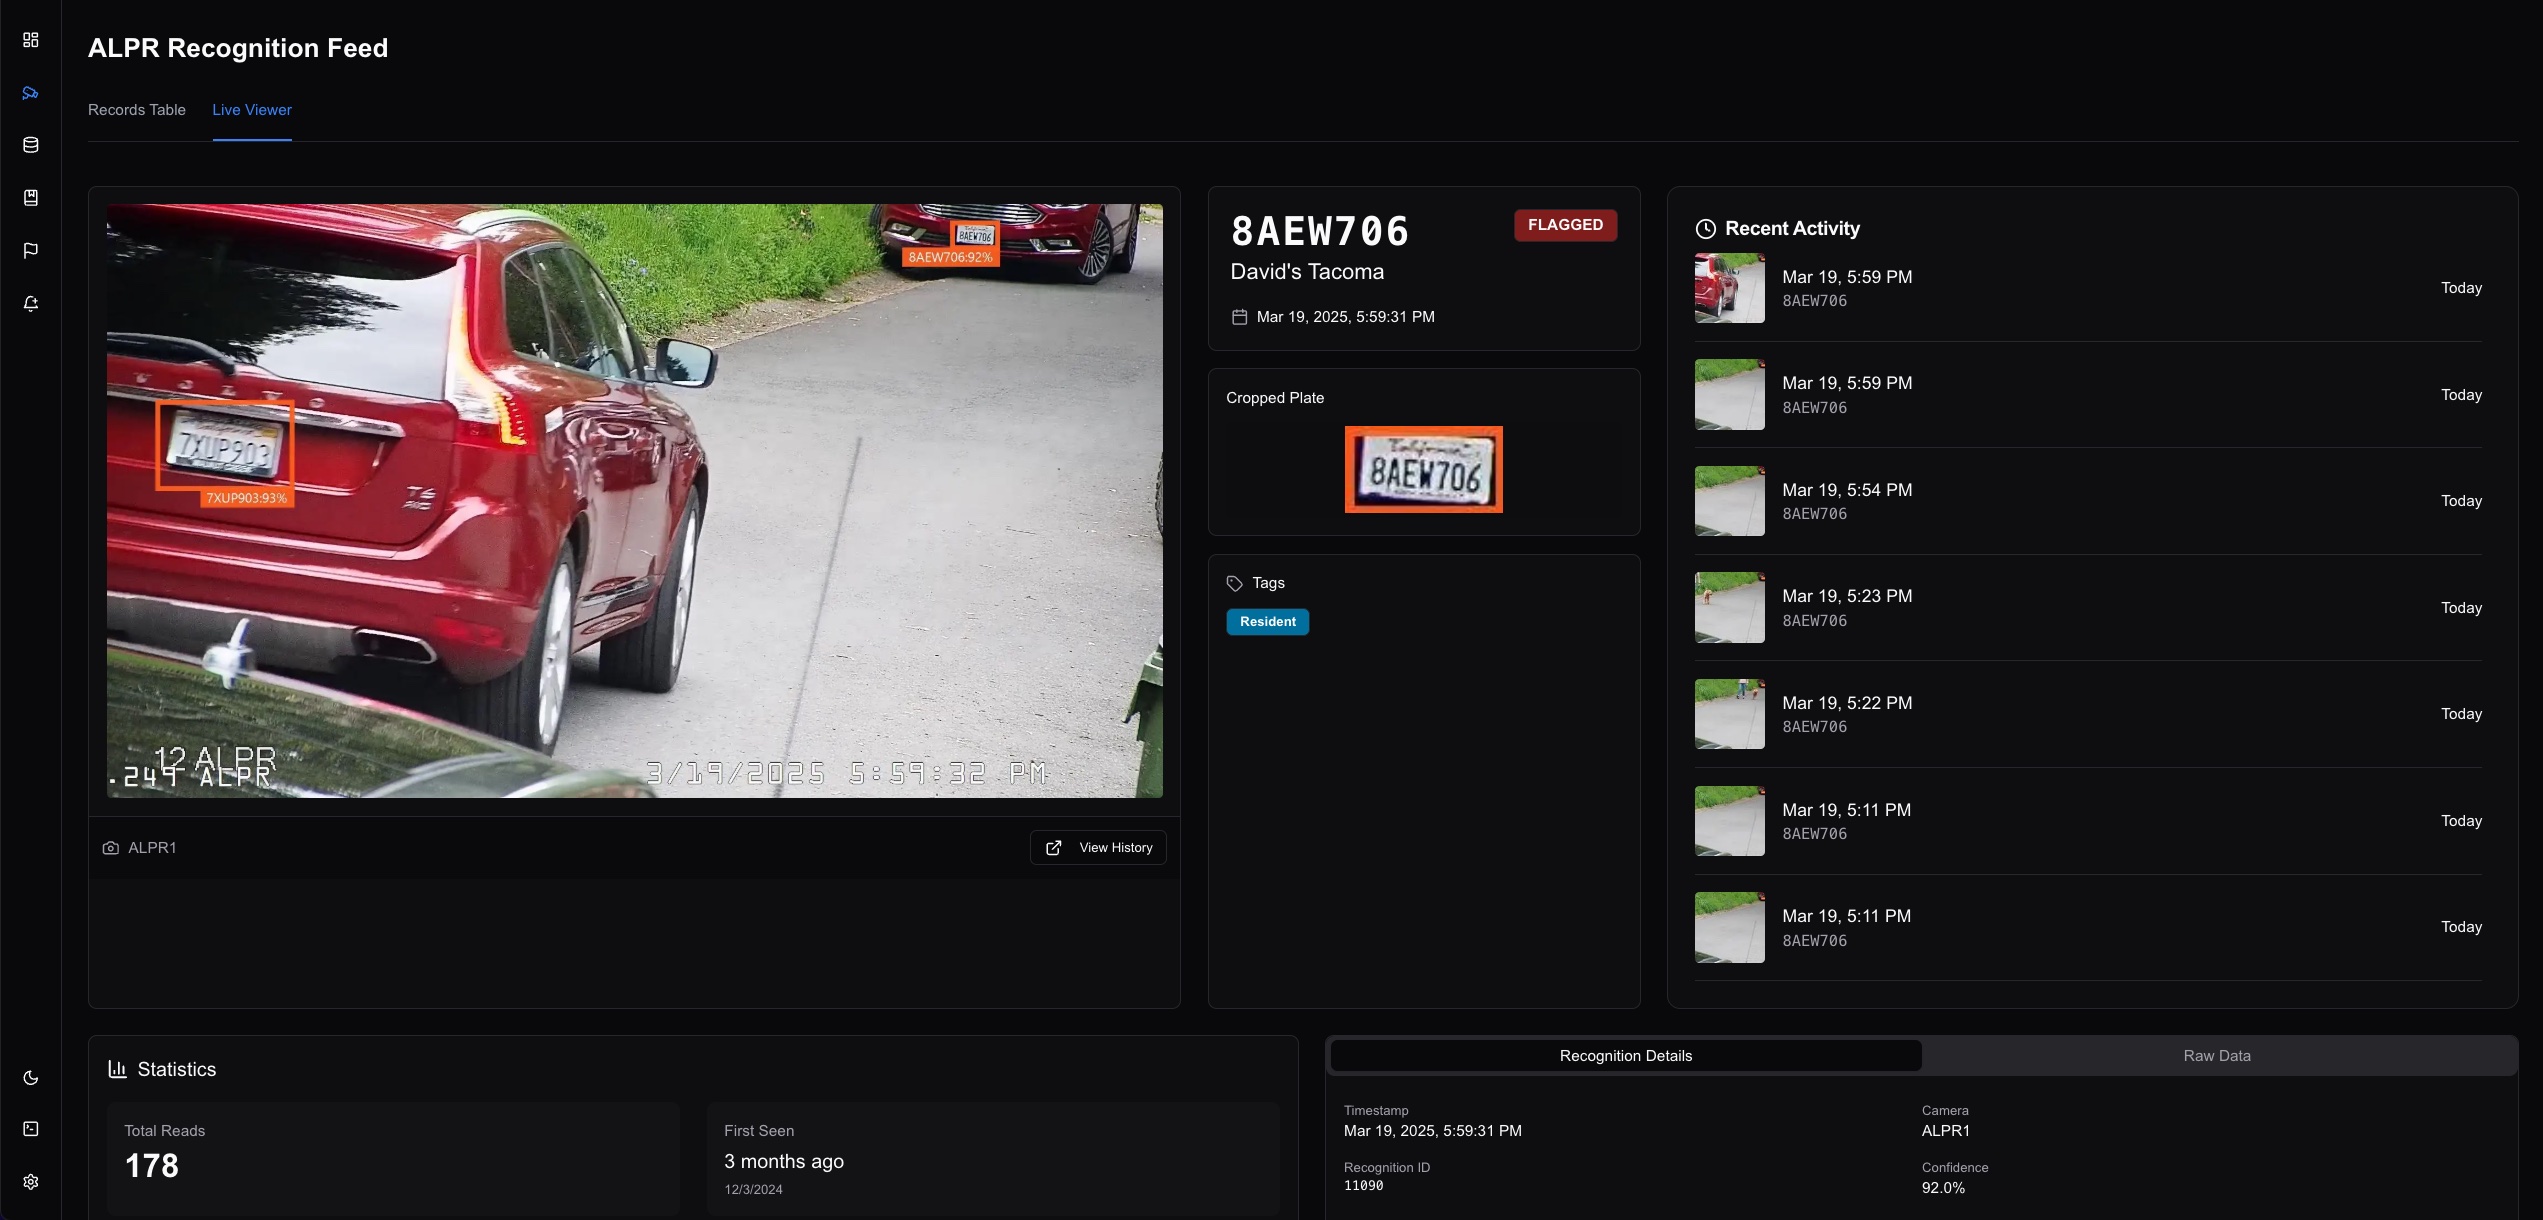Click the security camera live feed icon

[31, 93]
